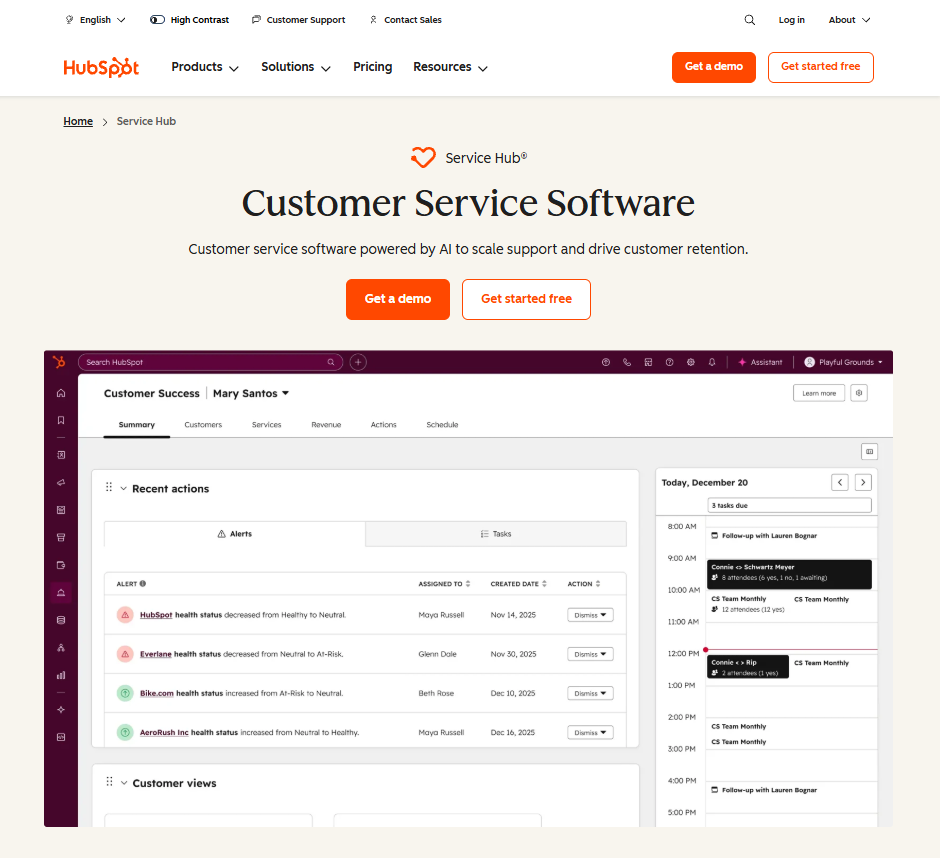Open Bookmarks icon in app sidebar
The image size is (940, 858).
(61, 420)
